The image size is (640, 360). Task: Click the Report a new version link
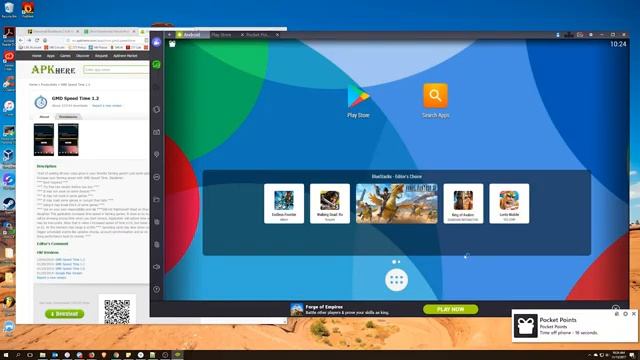coord(107,106)
